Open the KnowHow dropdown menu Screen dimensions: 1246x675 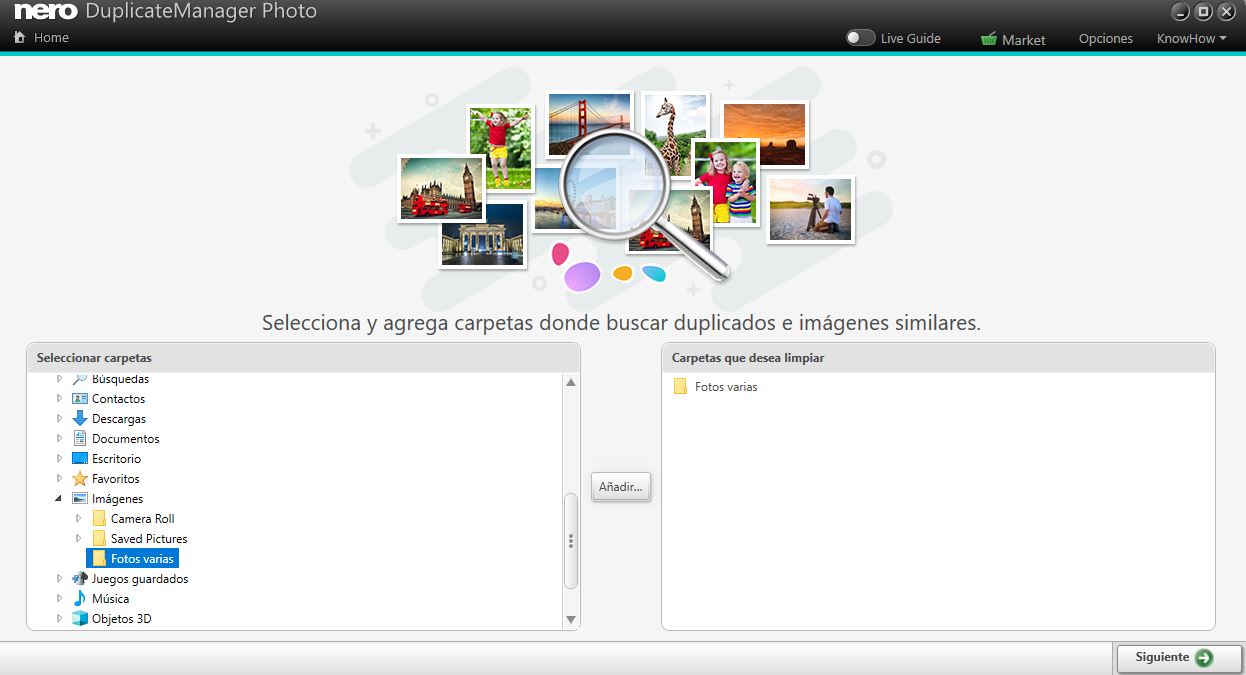pos(1191,39)
